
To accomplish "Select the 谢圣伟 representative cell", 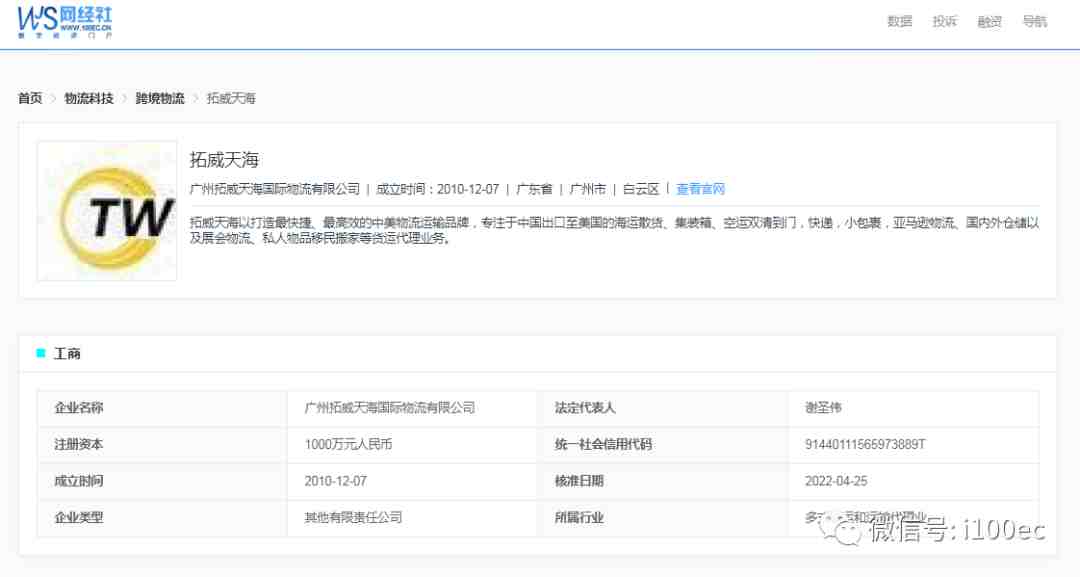I will pyautogui.click(x=913, y=408).
